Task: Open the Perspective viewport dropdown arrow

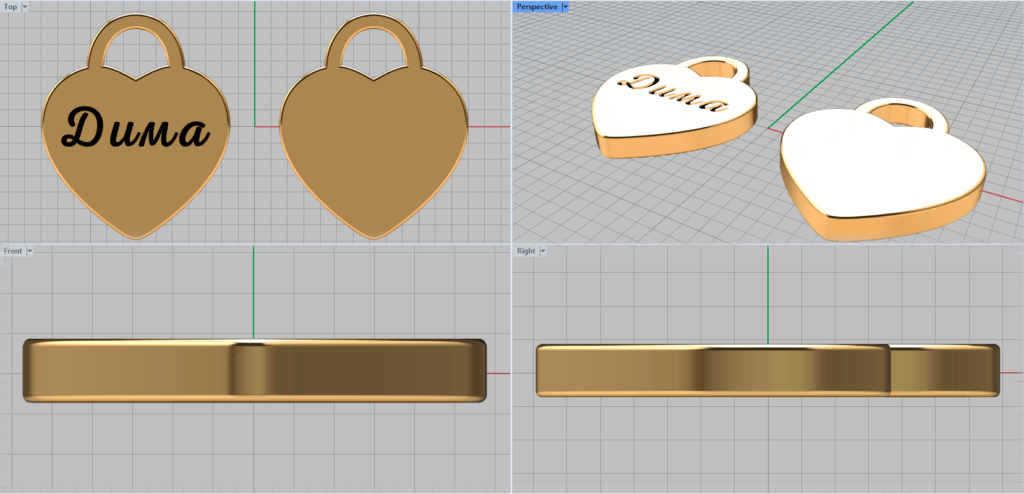Action: pyautogui.click(x=565, y=7)
